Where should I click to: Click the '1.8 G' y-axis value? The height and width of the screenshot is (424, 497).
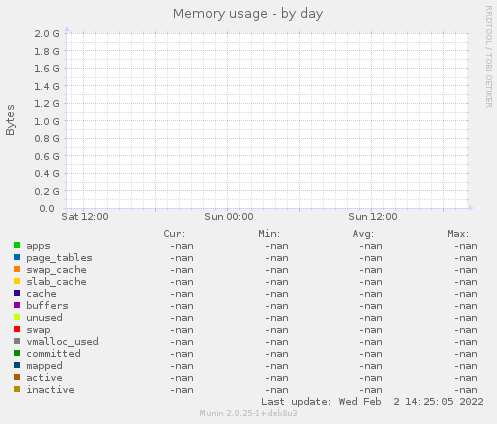click(x=47, y=51)
